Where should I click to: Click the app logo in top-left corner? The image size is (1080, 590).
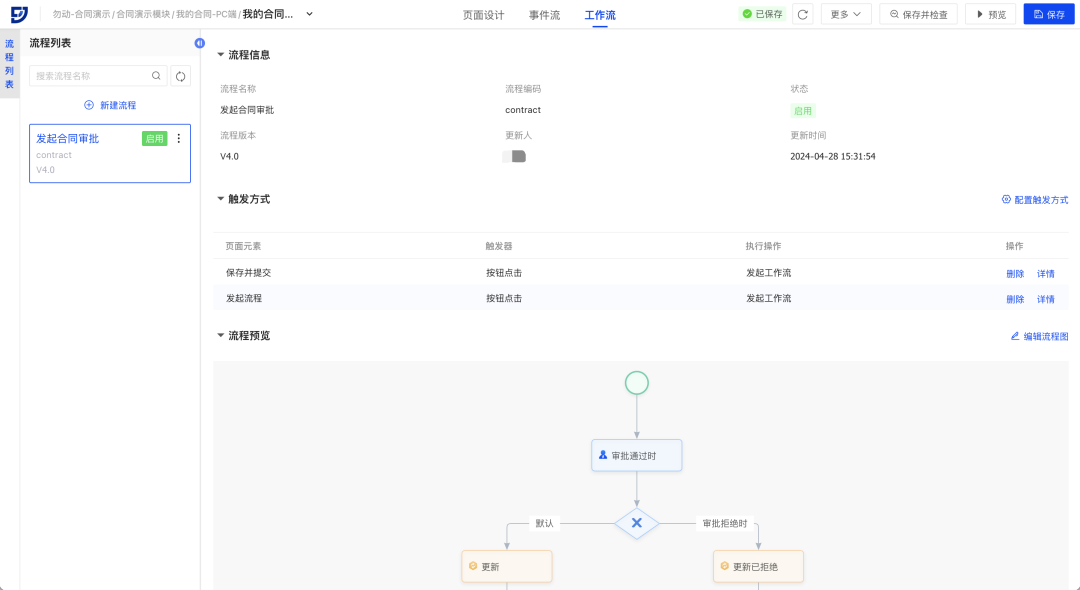19,14
